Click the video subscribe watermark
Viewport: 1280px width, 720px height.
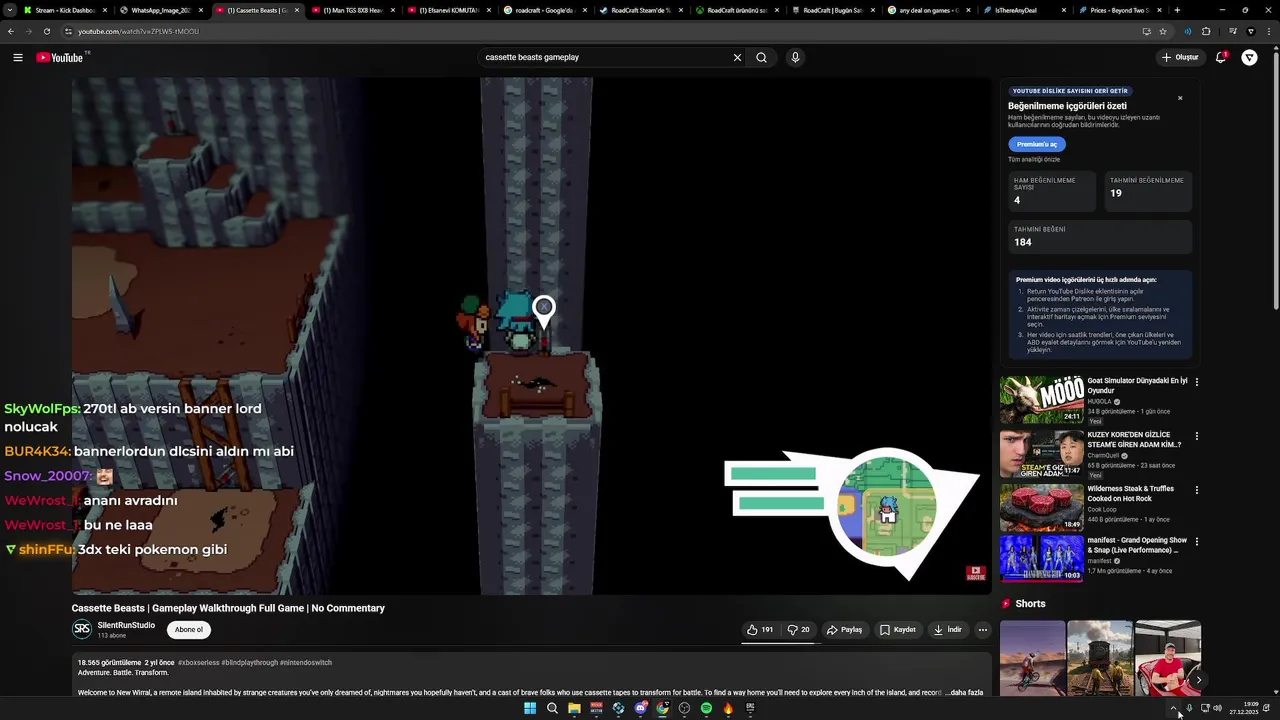pyautogui.click(x=976, y=573)
